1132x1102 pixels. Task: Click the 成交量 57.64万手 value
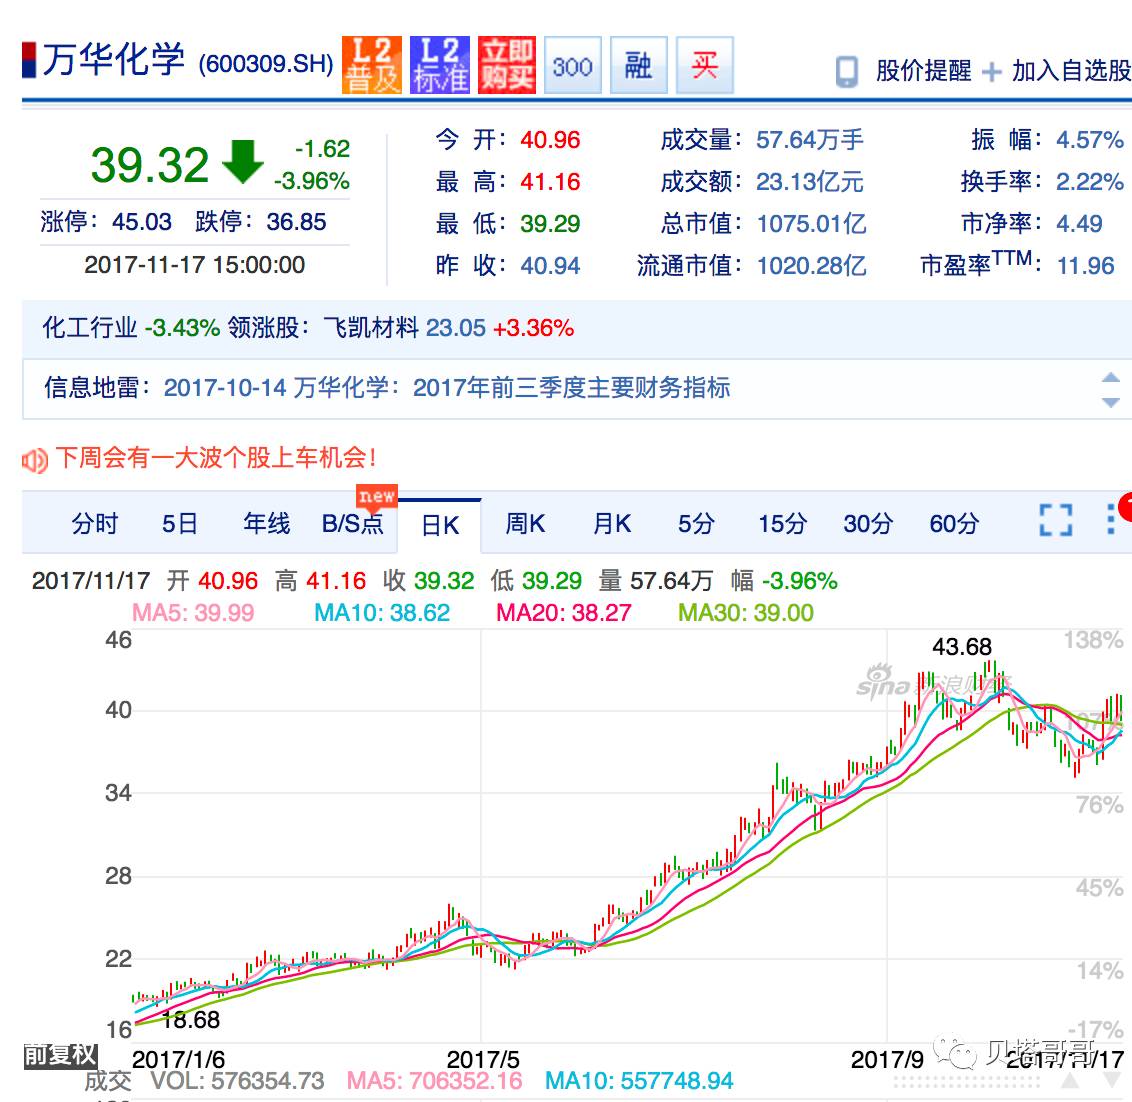pos(809,139)
